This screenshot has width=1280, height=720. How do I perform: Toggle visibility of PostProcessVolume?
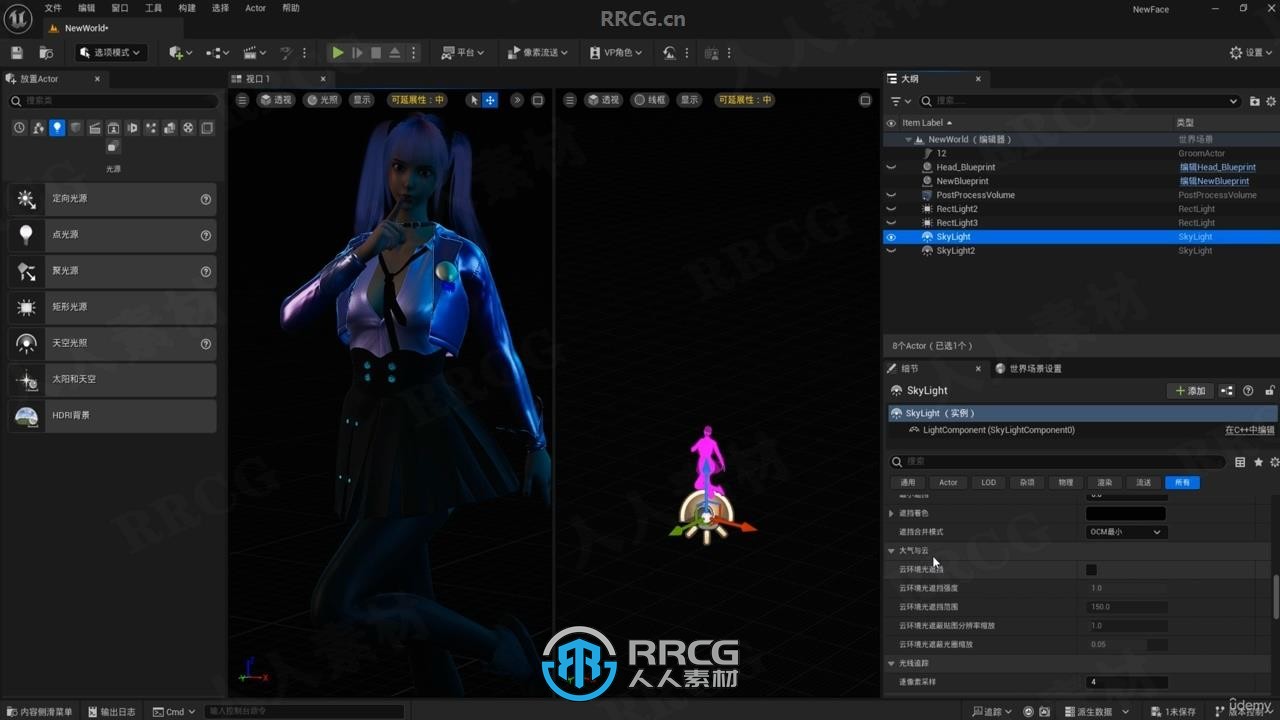[x=891, y=195]
